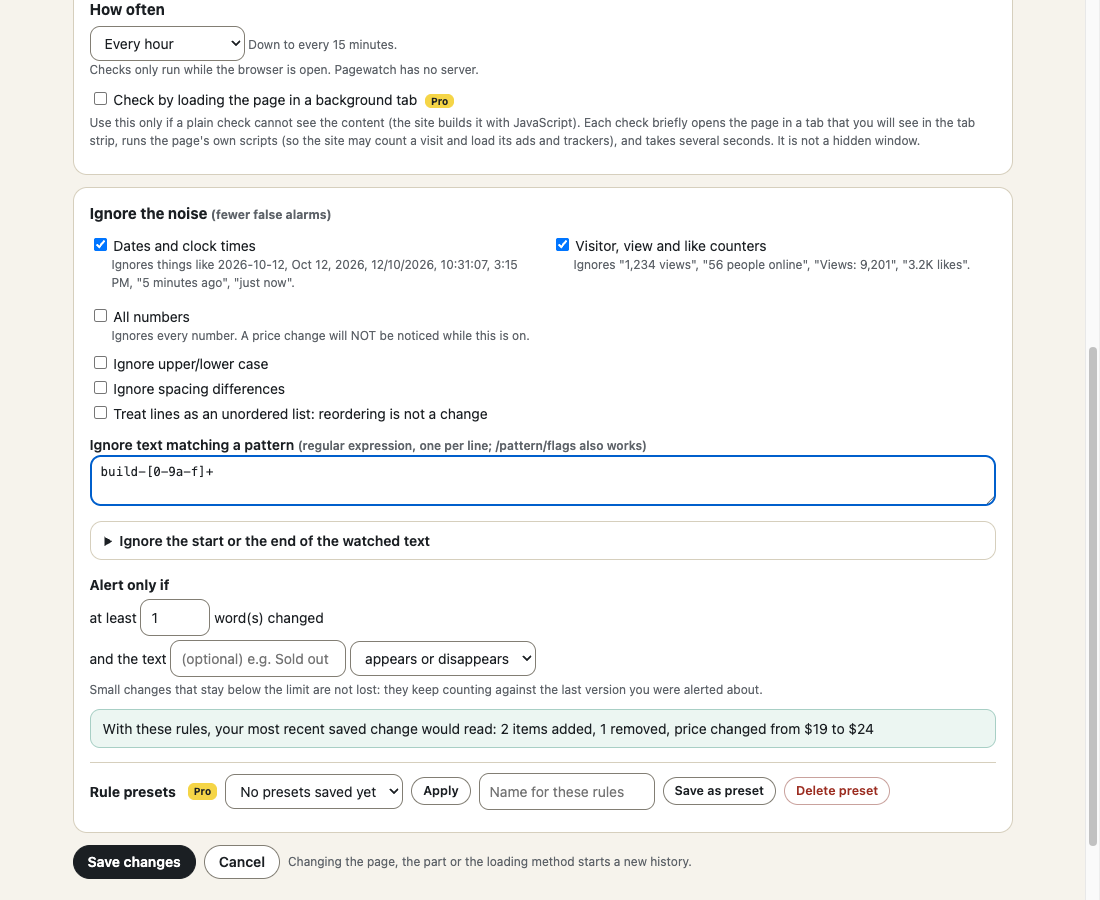Click the Pro badge next to Rule presets
1100x900 pixels.
click(x=202, y=791)
